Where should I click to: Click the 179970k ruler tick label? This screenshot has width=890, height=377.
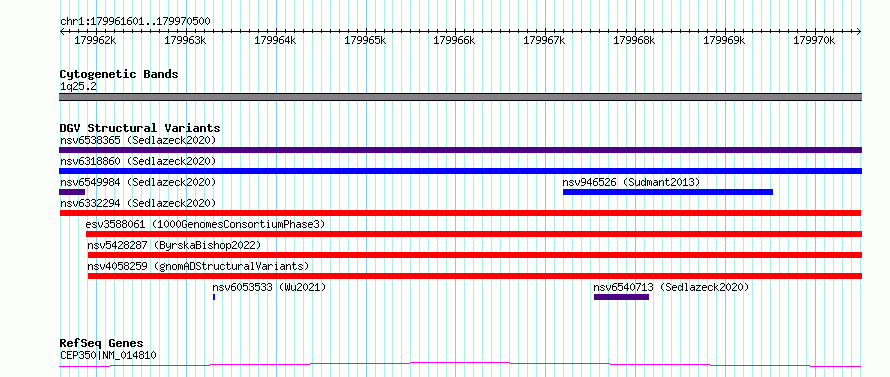pyautogui.click(x=814, y=41)
